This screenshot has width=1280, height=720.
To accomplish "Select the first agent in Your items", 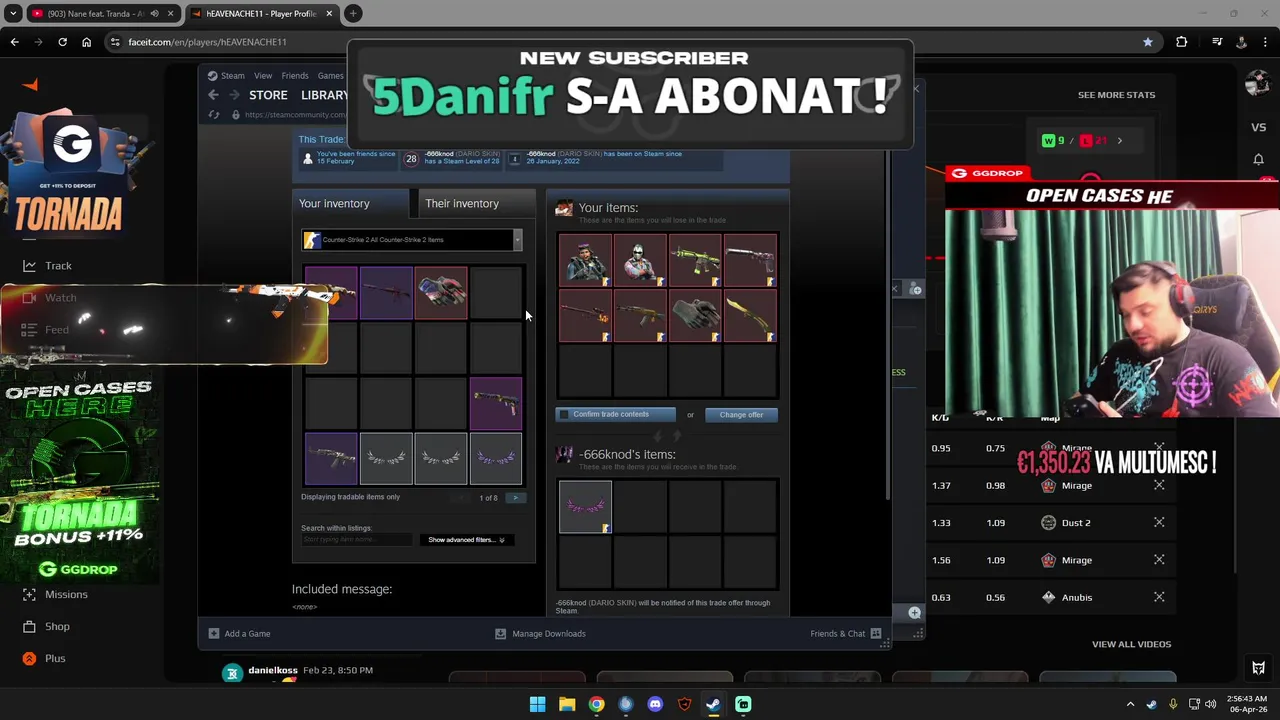I will tap(585, 260).
